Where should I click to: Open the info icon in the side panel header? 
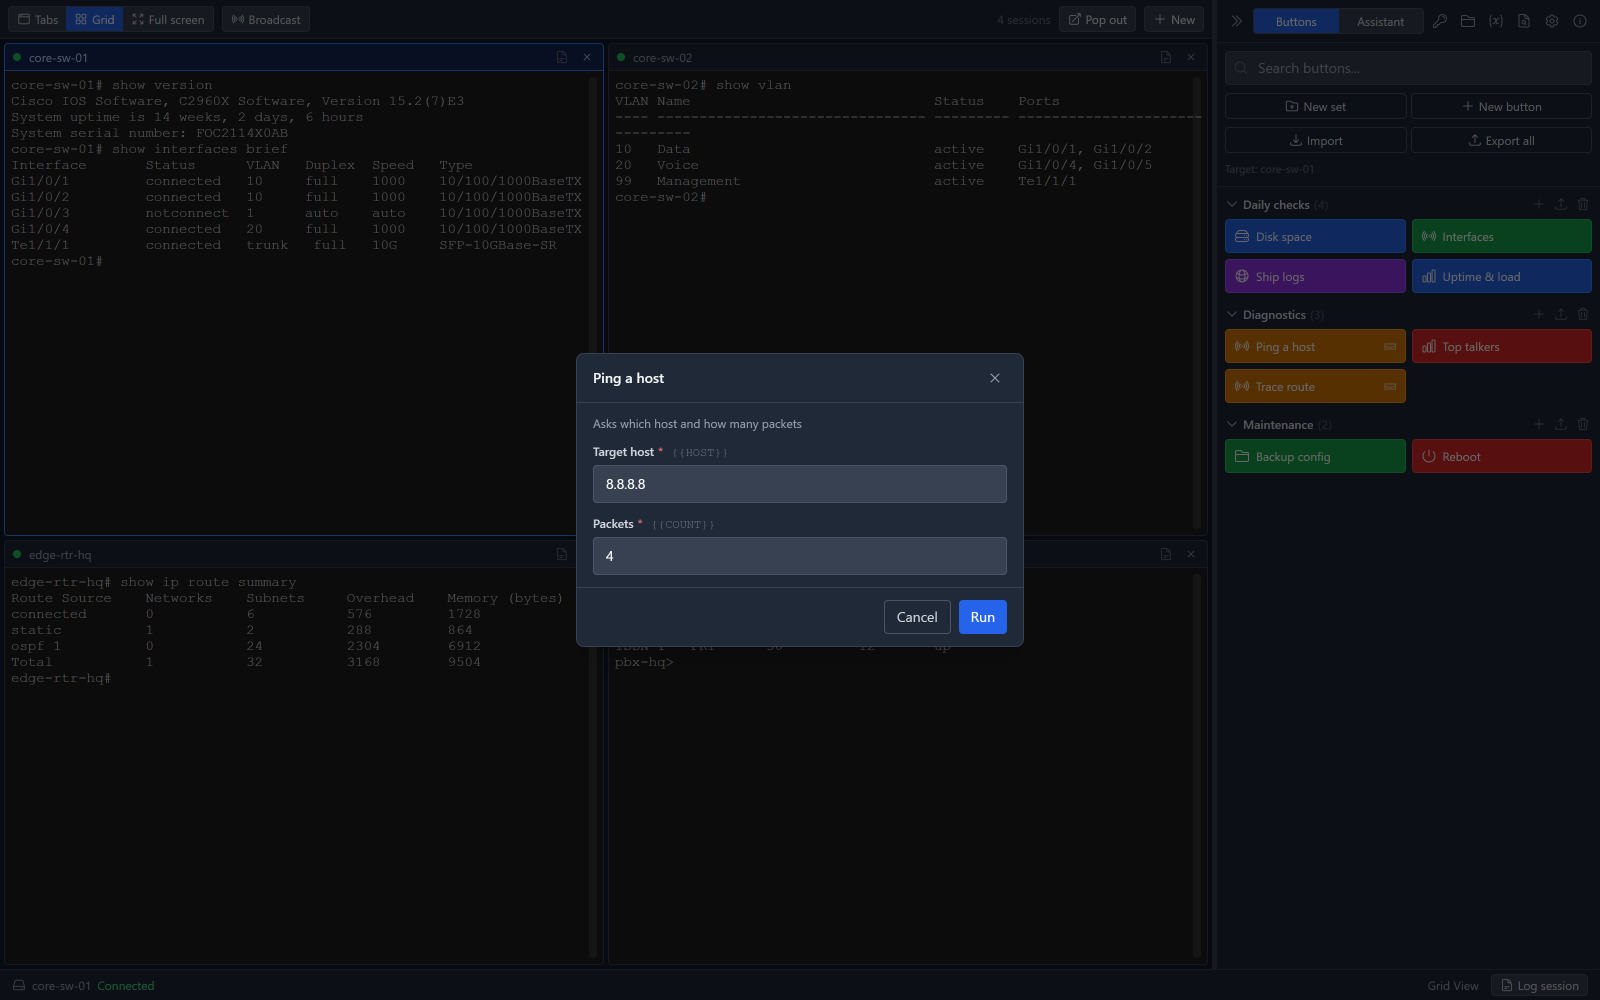[x=1580, y=21]
